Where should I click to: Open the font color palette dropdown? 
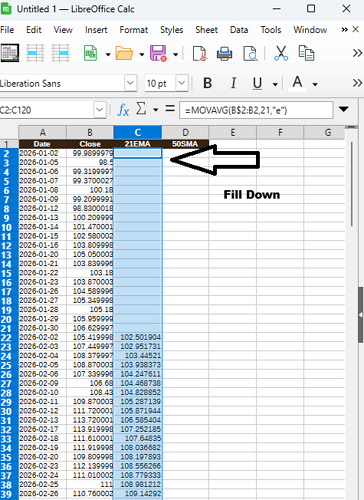pos(315,84)
